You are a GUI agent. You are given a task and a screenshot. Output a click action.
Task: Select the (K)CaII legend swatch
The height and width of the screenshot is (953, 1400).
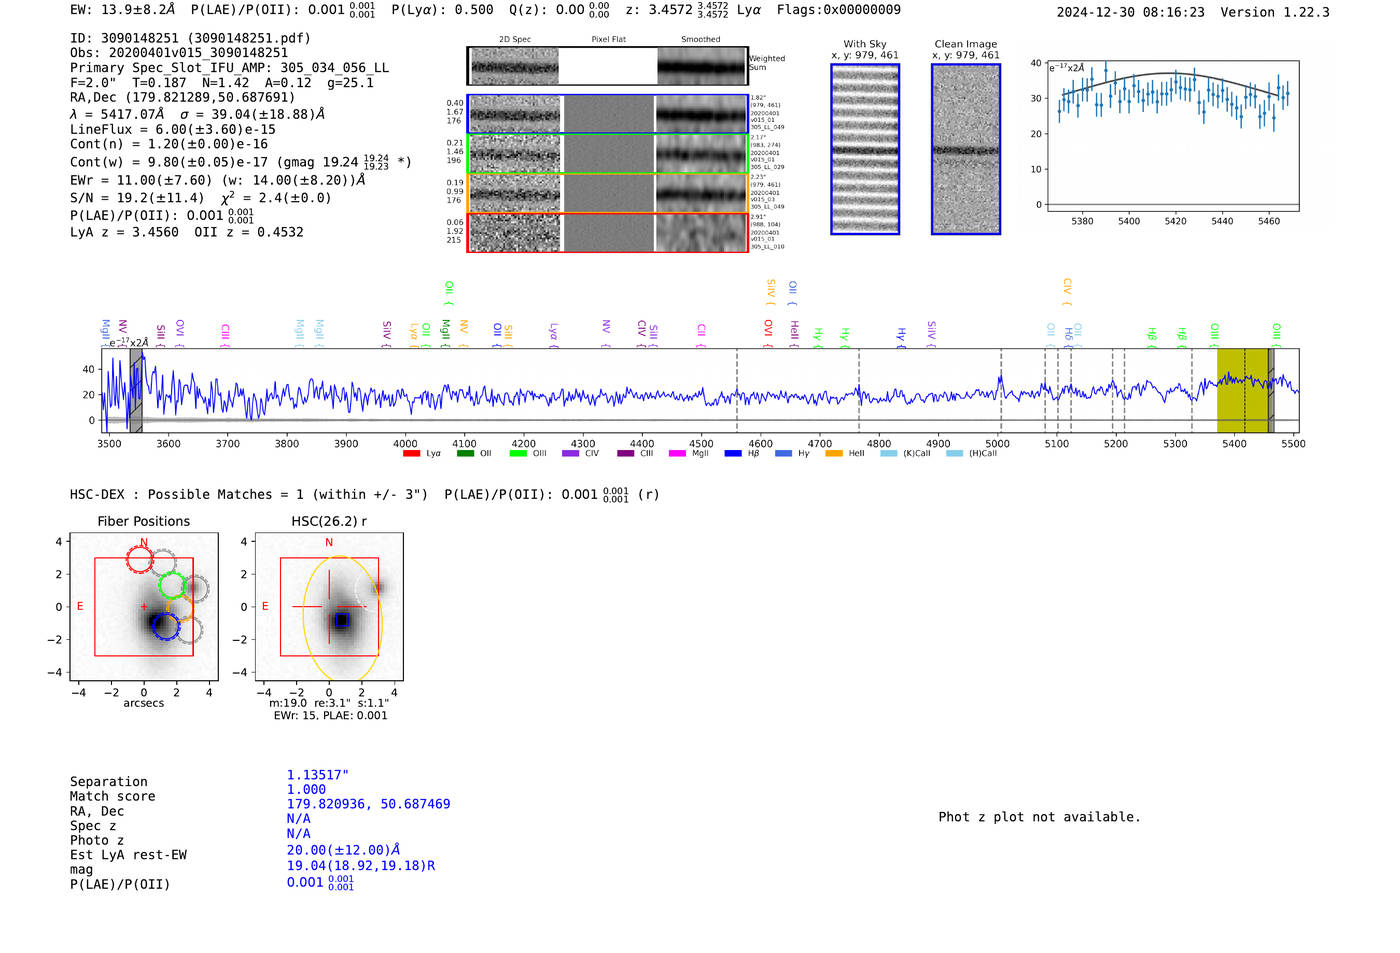tap(888, 454)
